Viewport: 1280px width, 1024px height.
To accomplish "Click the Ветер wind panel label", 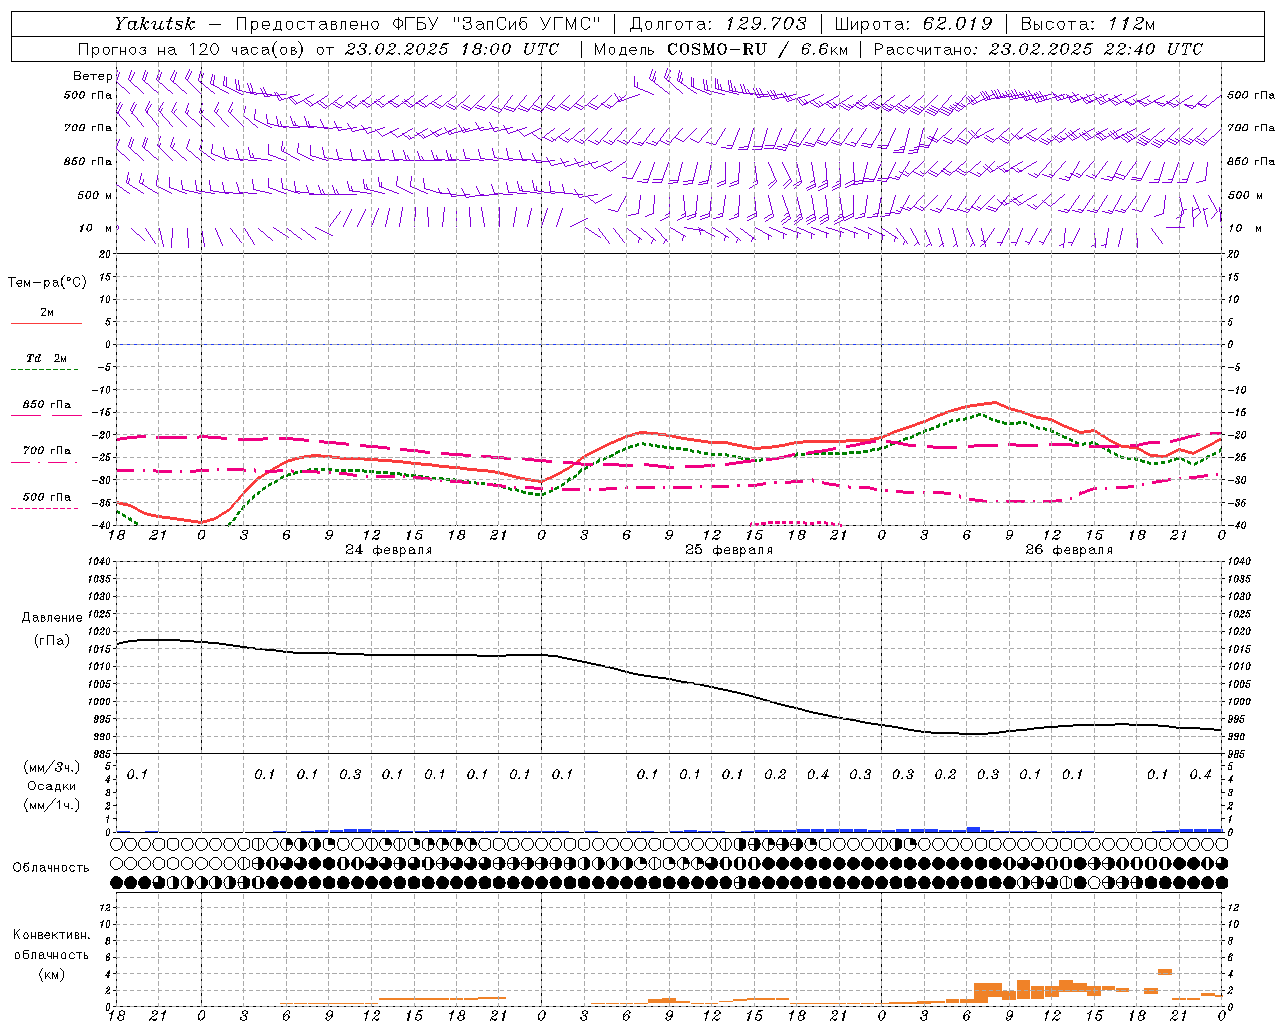I will (92, 76).
